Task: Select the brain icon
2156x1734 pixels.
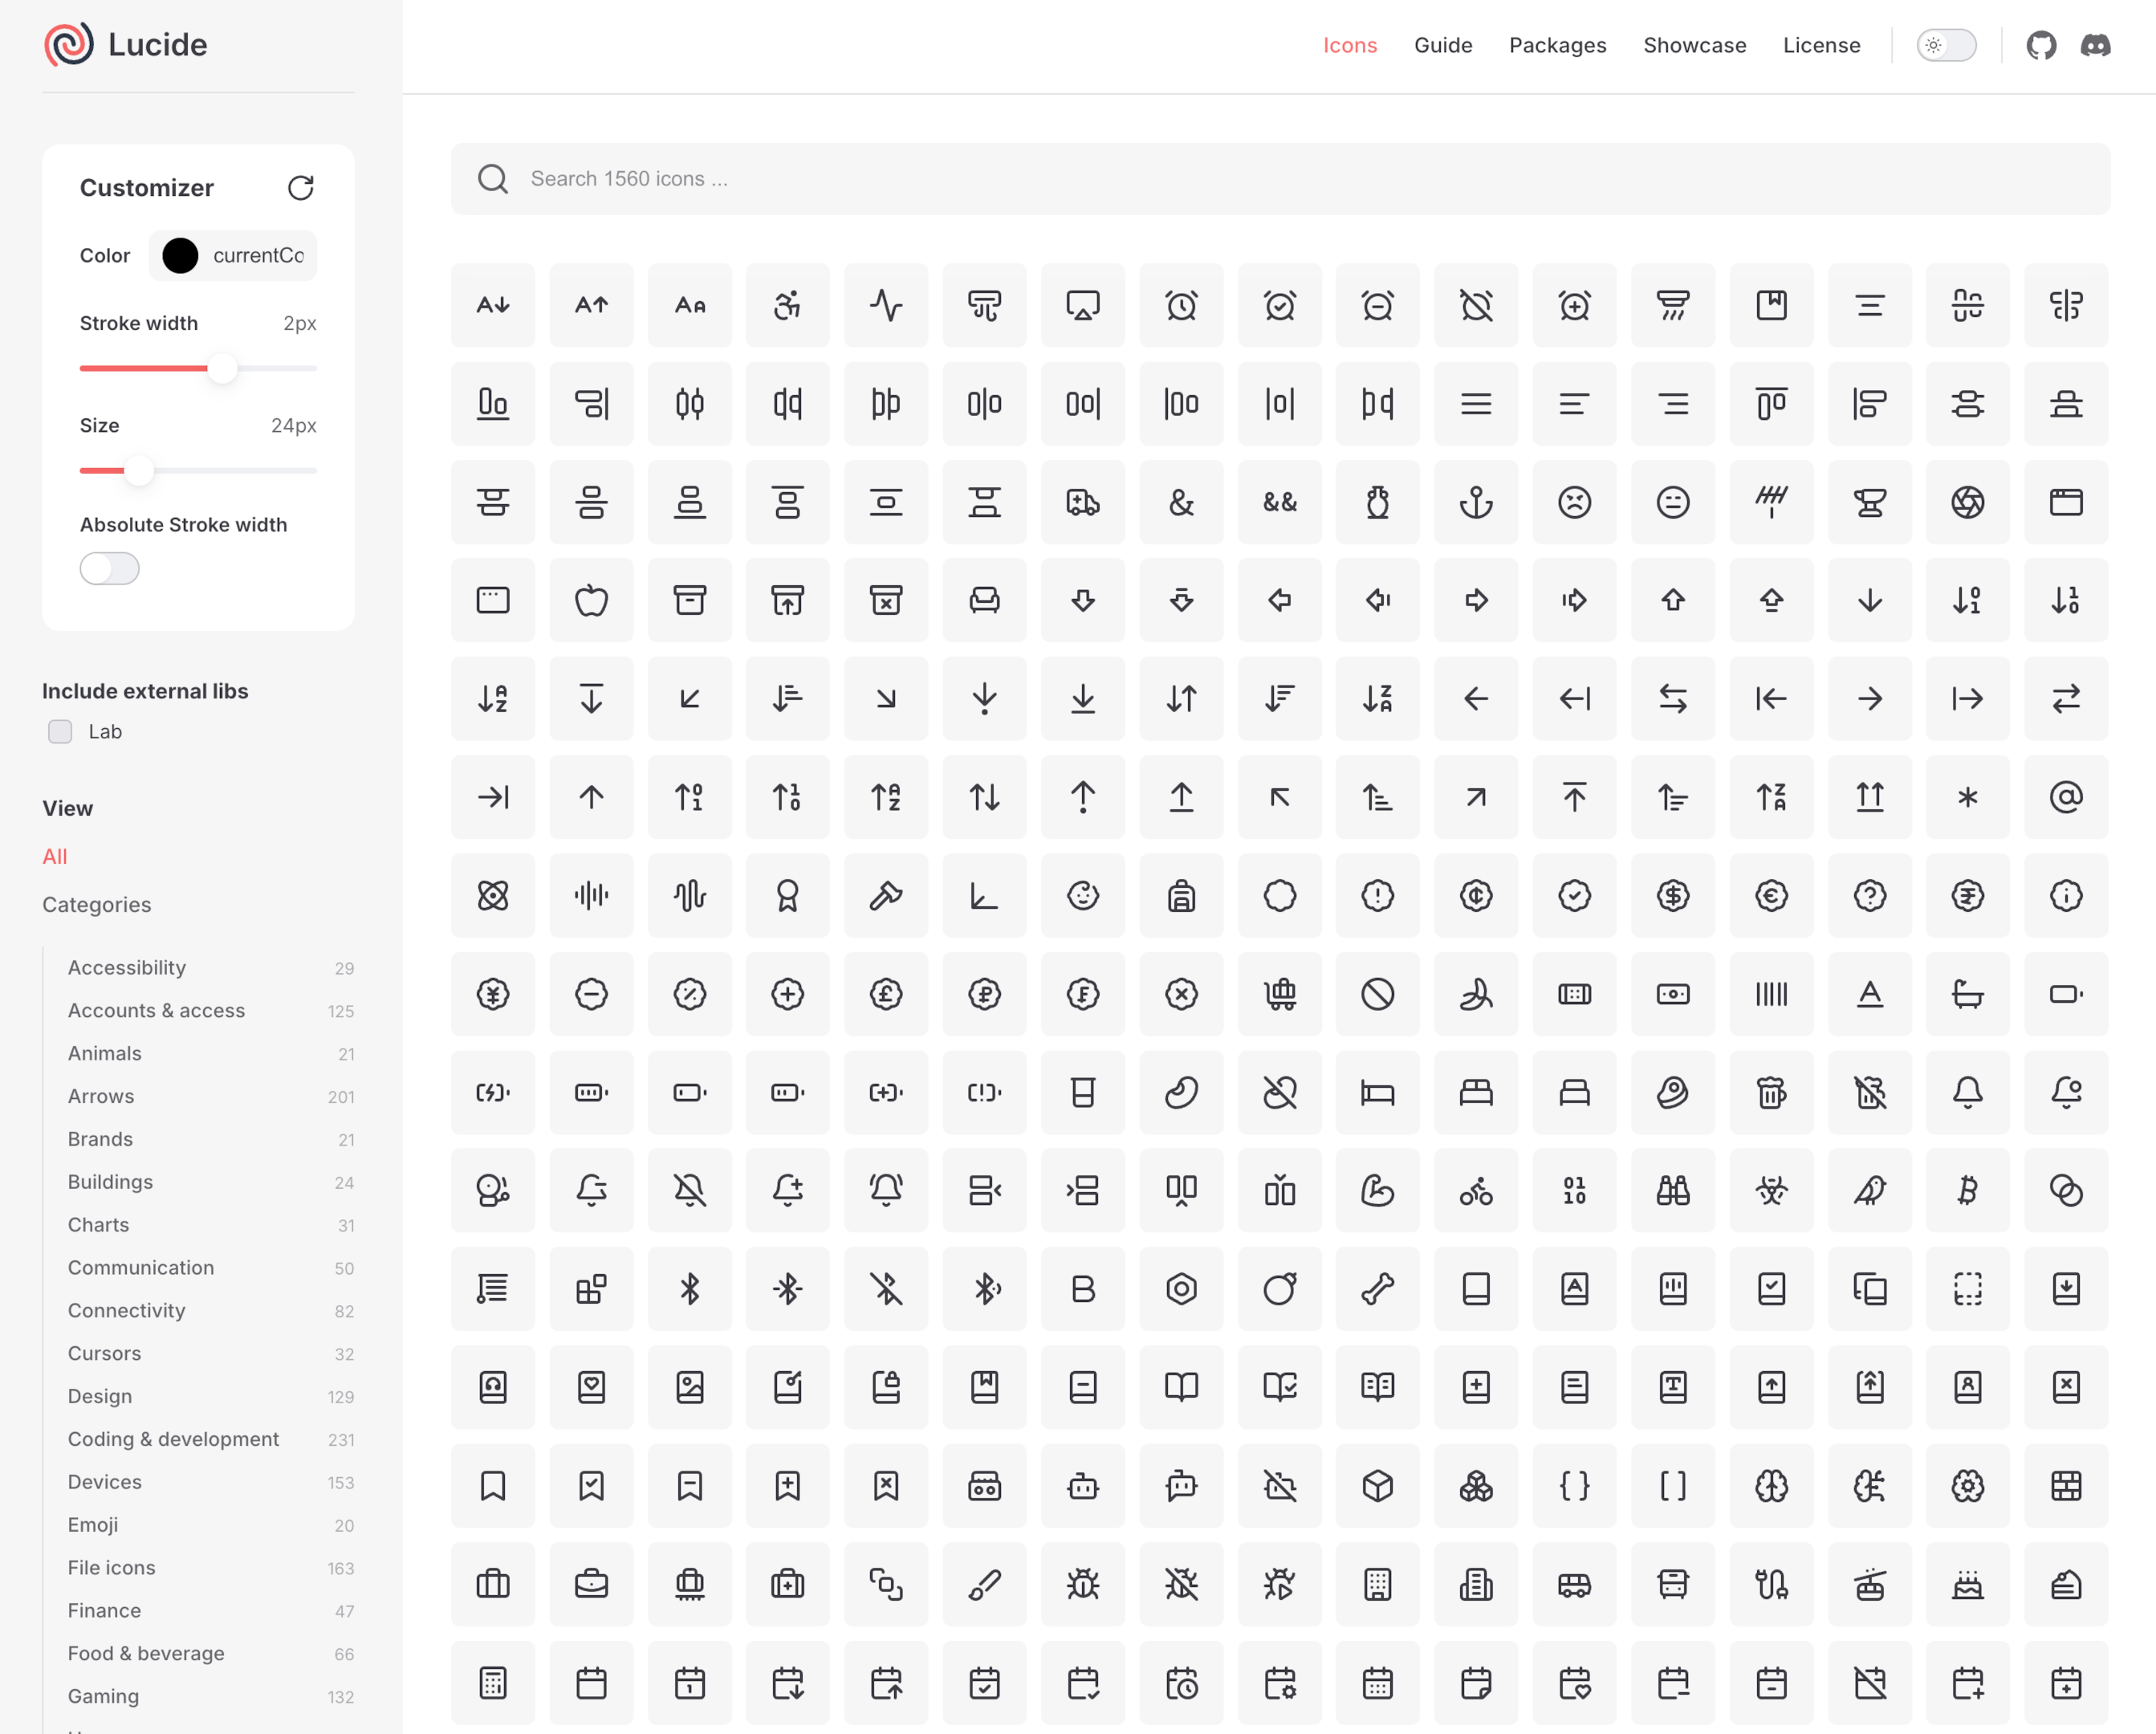Action: point(1771,1487)
